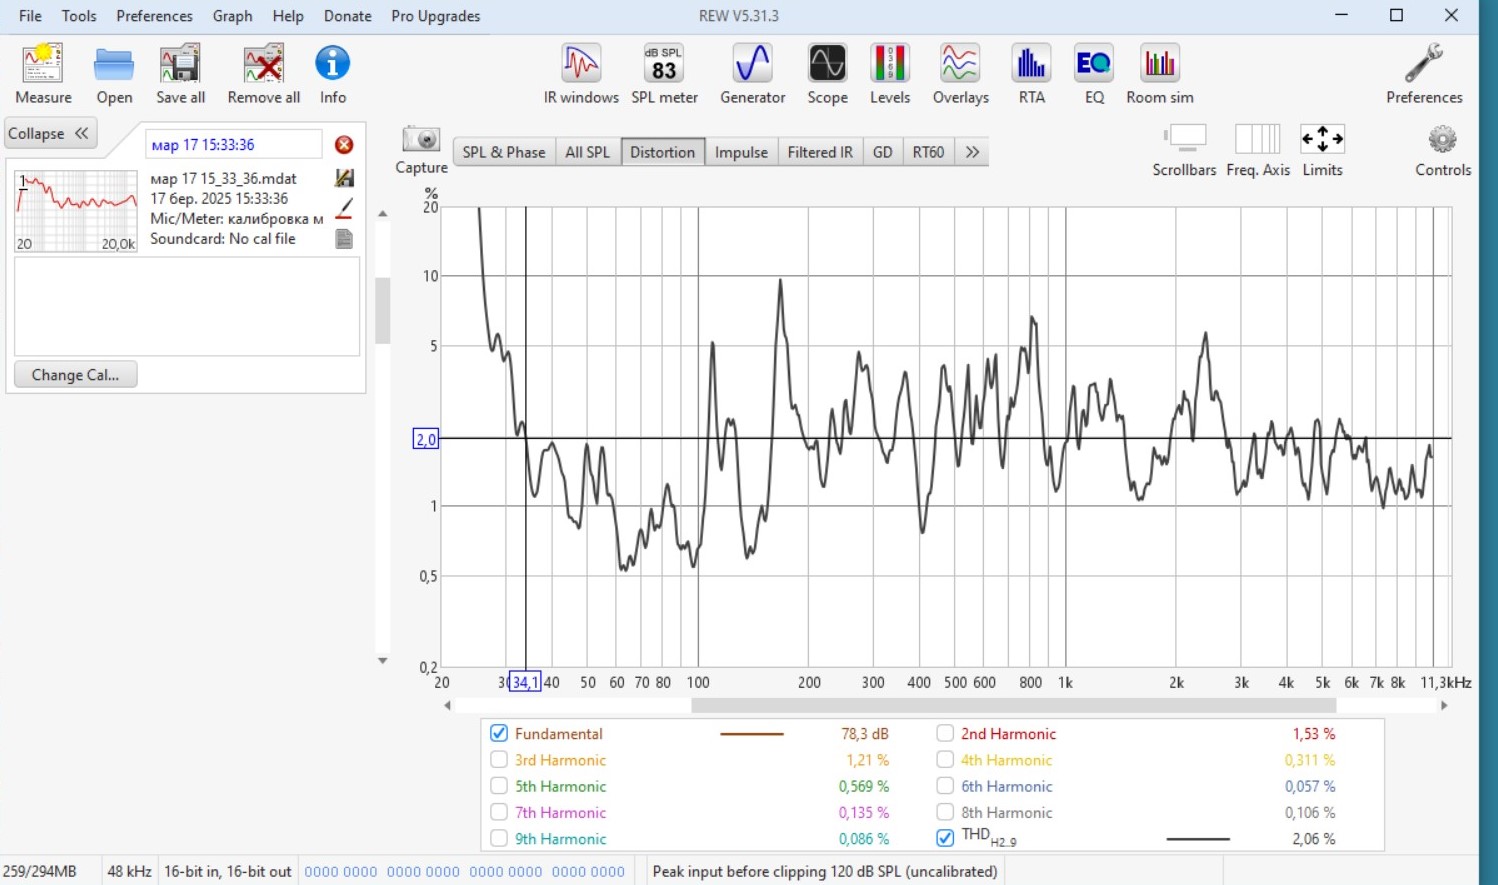Select the Distortion tab
This screenshot has width=1498, height=885.
662,152
